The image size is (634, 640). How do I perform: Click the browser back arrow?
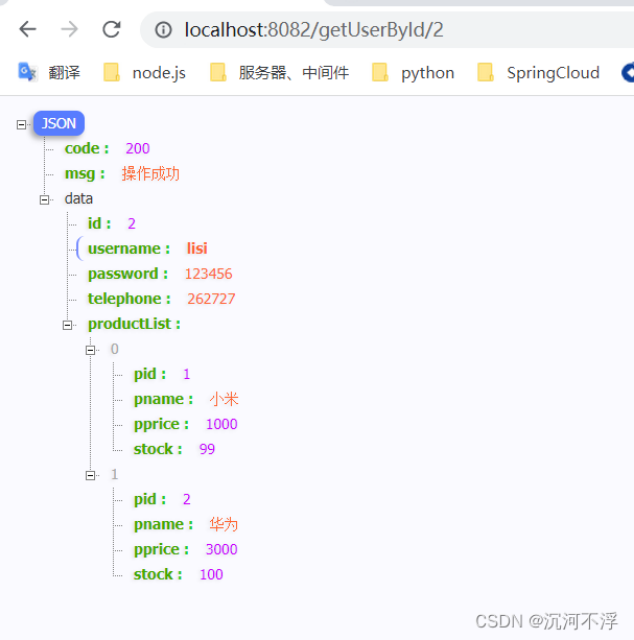click(27, 29)
